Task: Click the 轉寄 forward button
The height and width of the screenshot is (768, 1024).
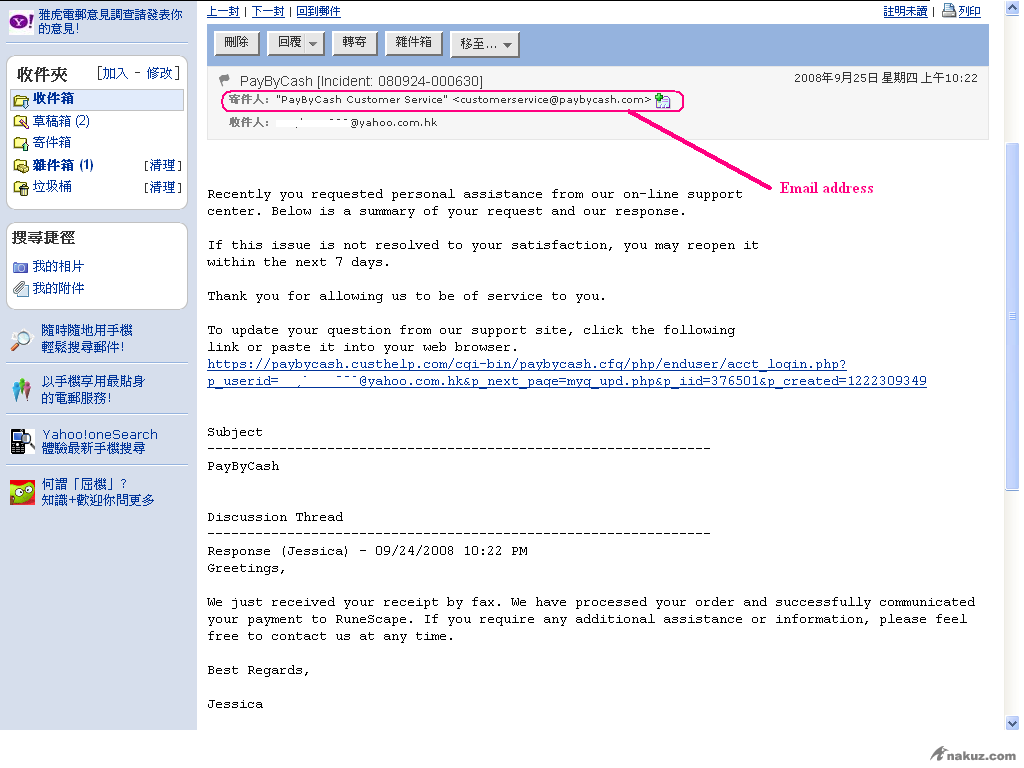Action: click(x=355, y=42)
